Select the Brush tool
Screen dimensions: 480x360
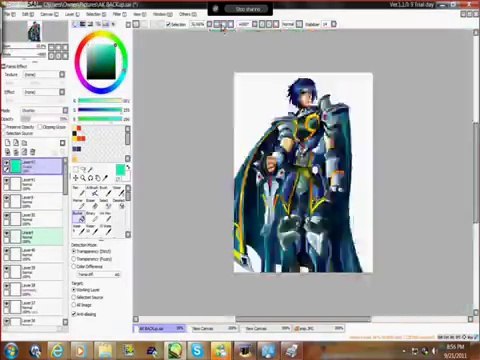(x=105, y=191)
